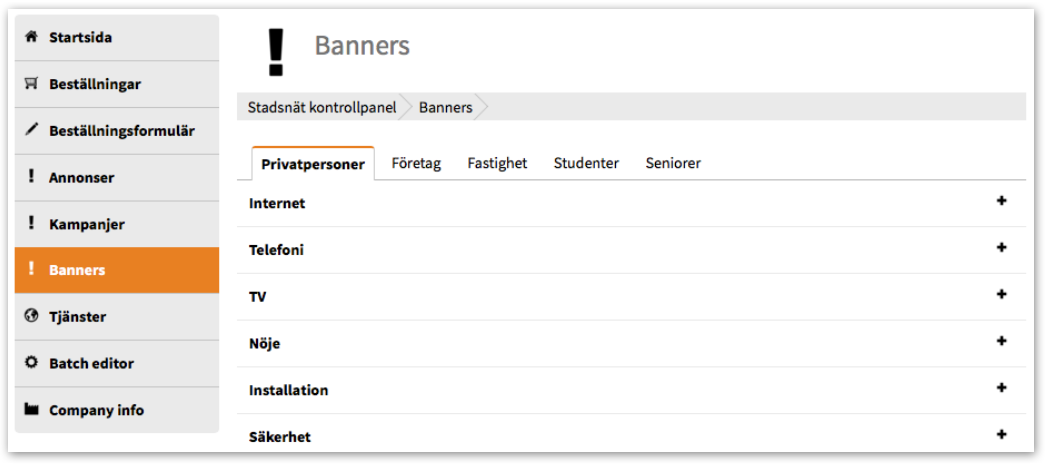Click the factory icon for Company info
1047x464 pixels.
tap(31, 409)
